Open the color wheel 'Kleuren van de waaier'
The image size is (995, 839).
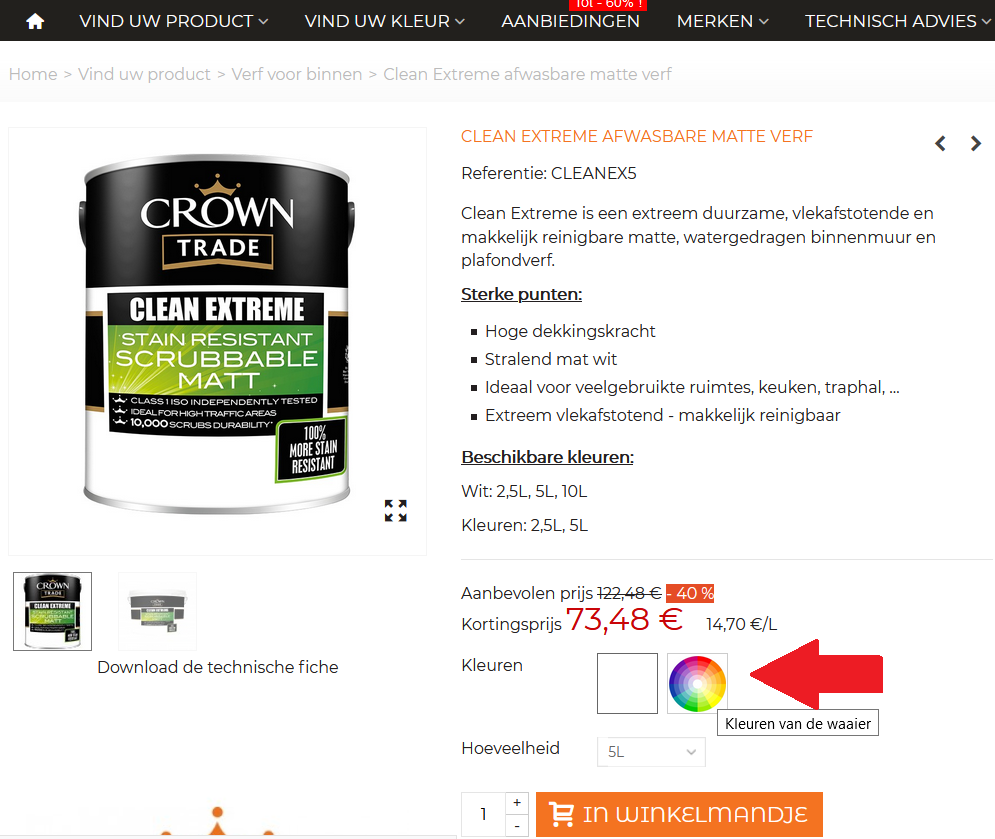pos(697,684)
